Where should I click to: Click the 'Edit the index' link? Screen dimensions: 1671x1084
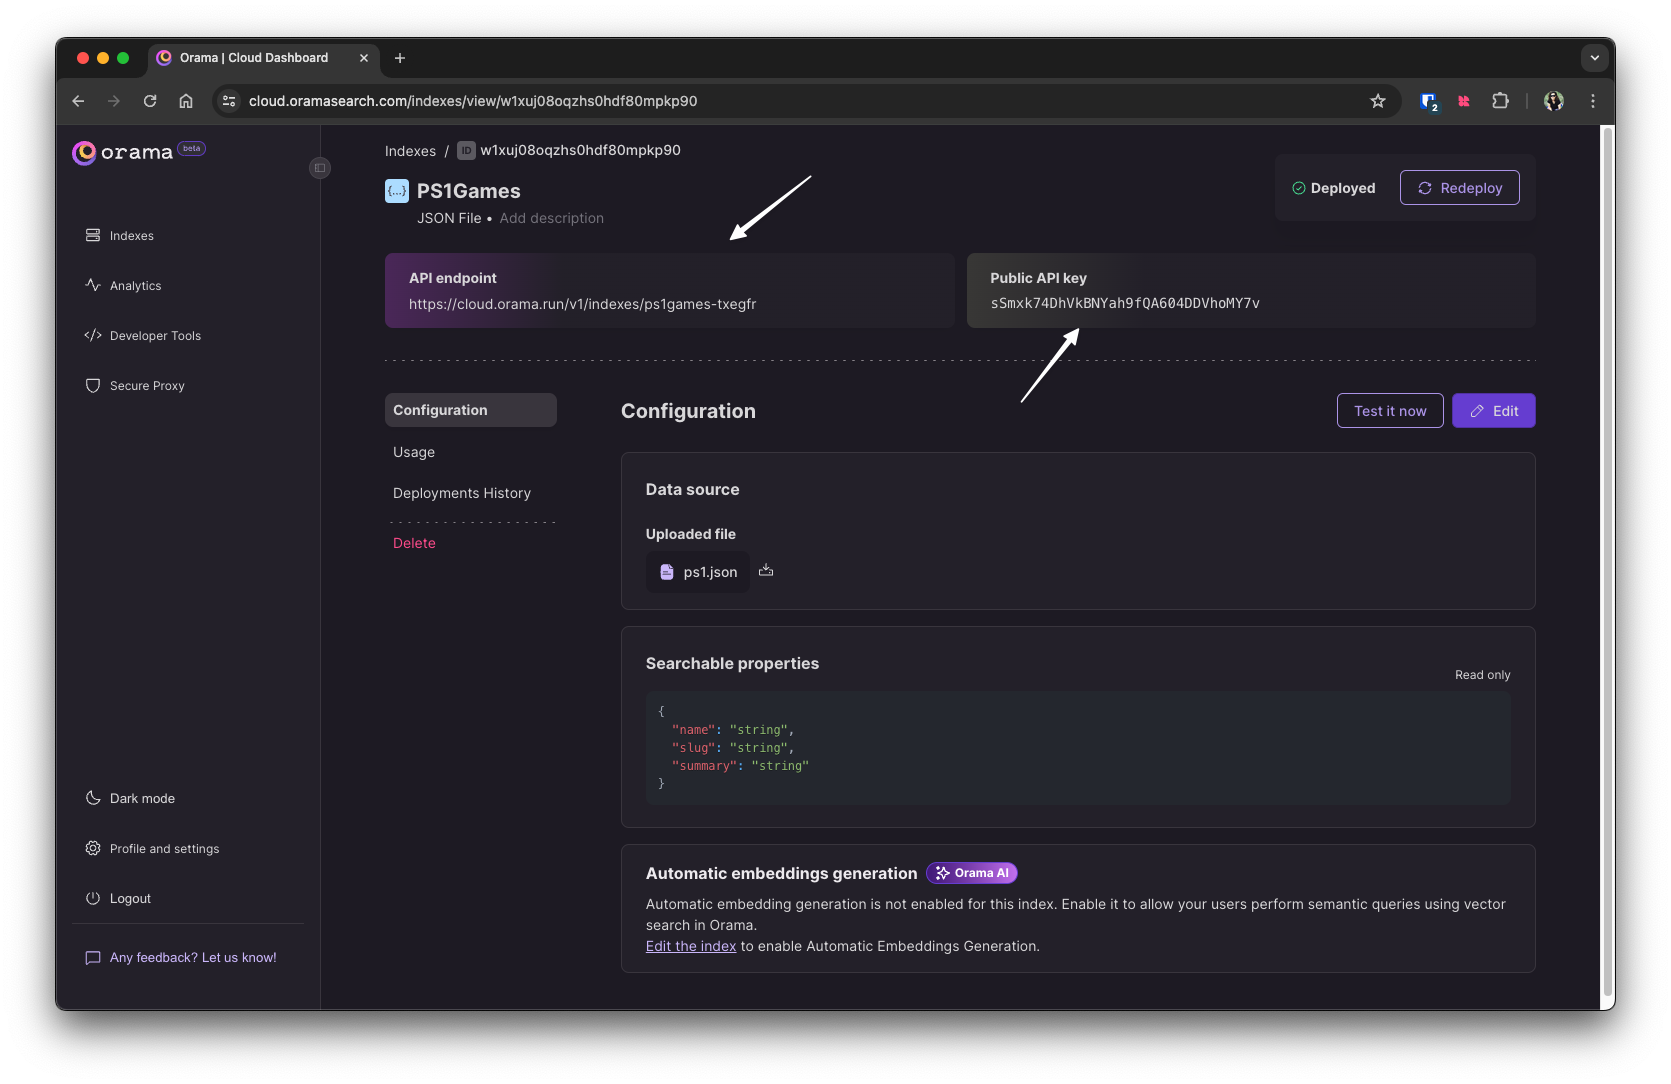point(691,946)
